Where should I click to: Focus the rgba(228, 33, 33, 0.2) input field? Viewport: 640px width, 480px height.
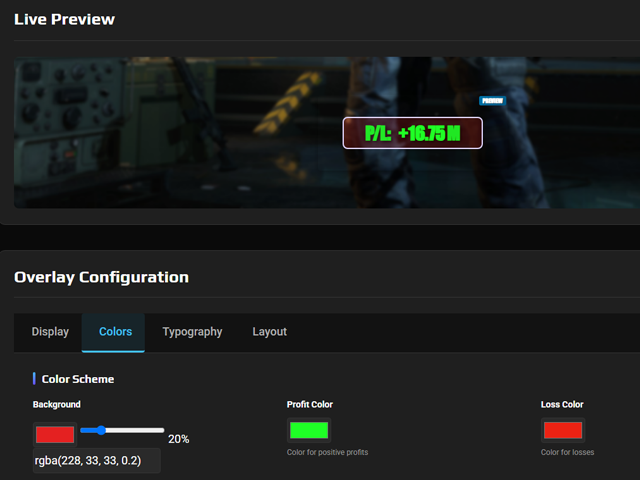point(96,461)
